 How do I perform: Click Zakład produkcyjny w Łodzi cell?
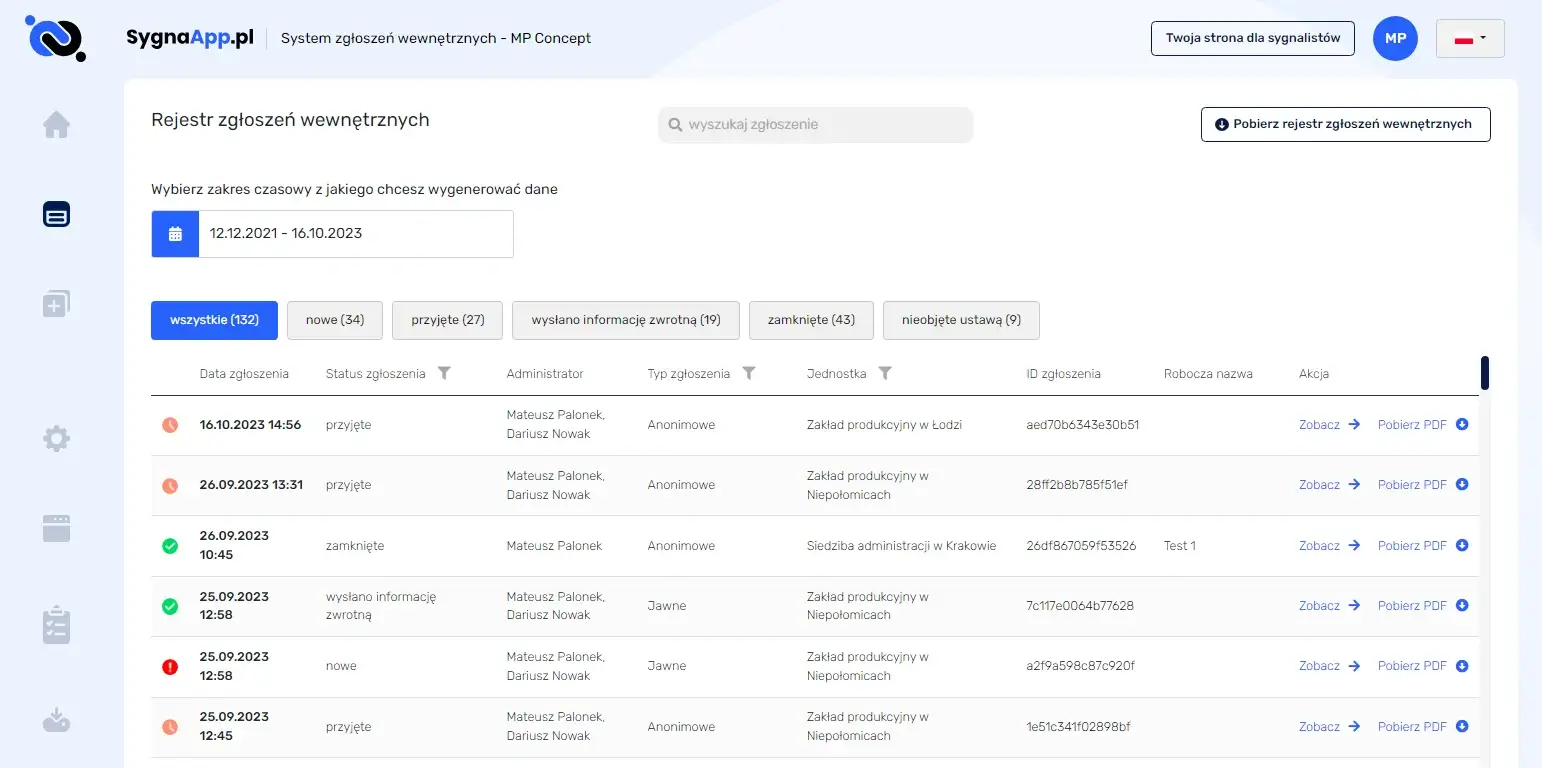(x=884, y=425)
